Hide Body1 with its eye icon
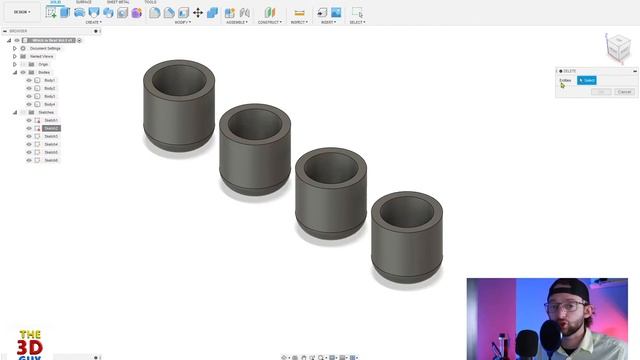 (29, 80)
